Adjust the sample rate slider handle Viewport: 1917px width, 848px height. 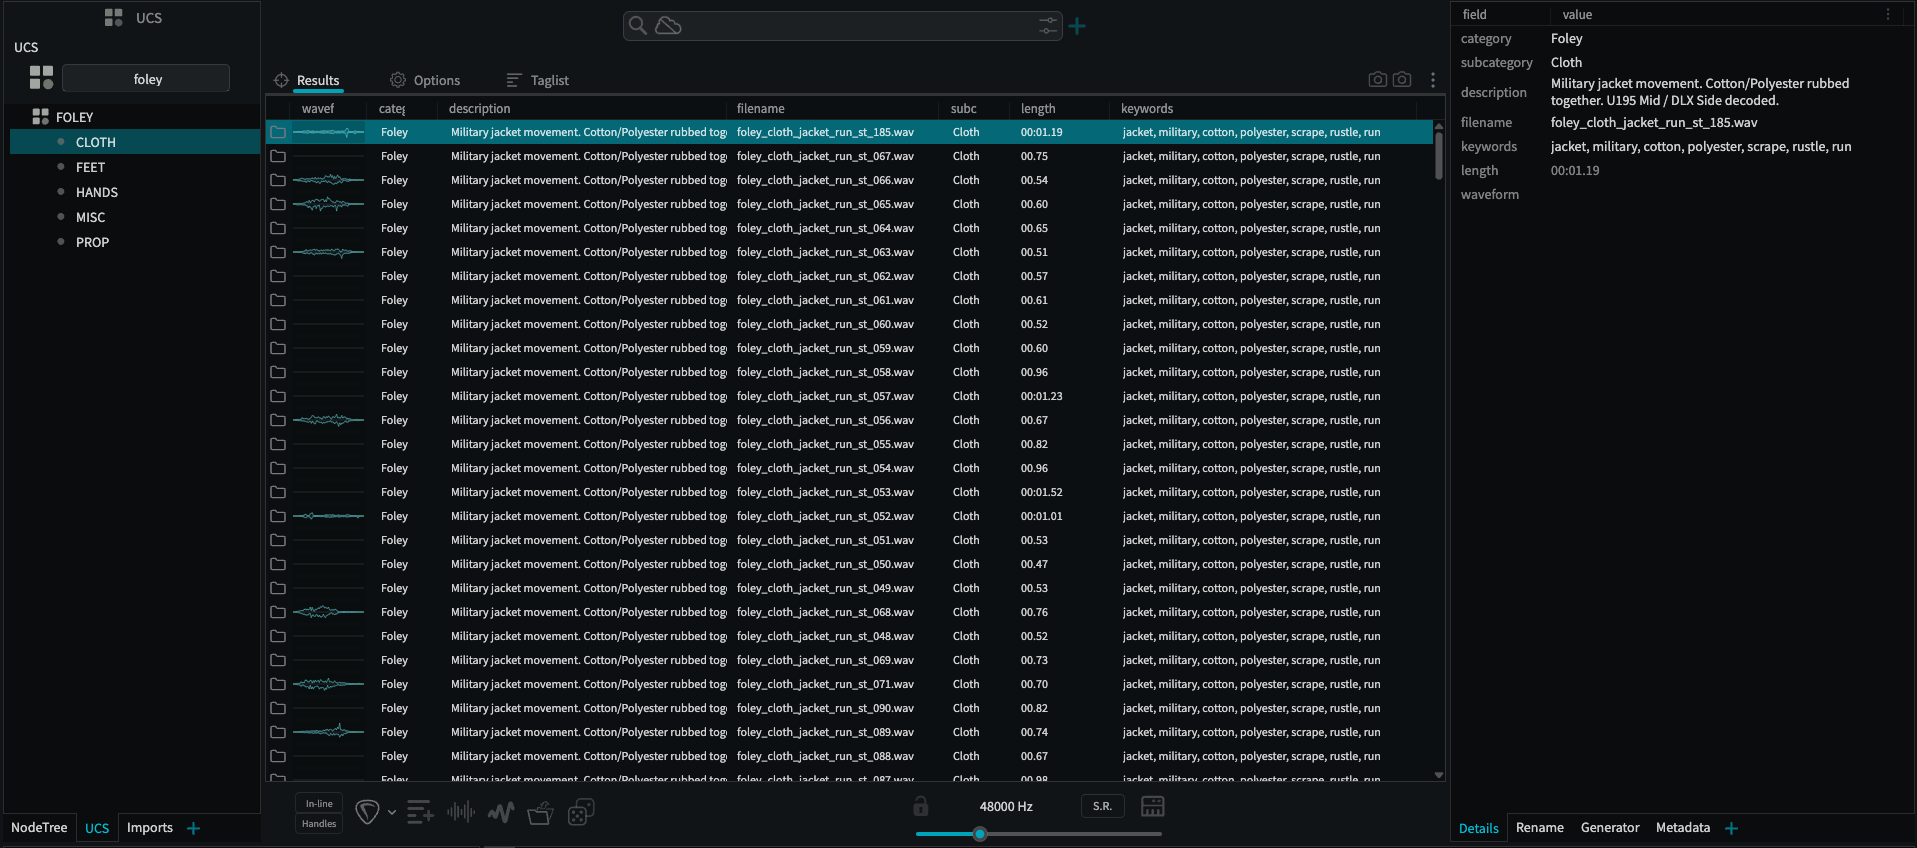(x=980, y=834)
